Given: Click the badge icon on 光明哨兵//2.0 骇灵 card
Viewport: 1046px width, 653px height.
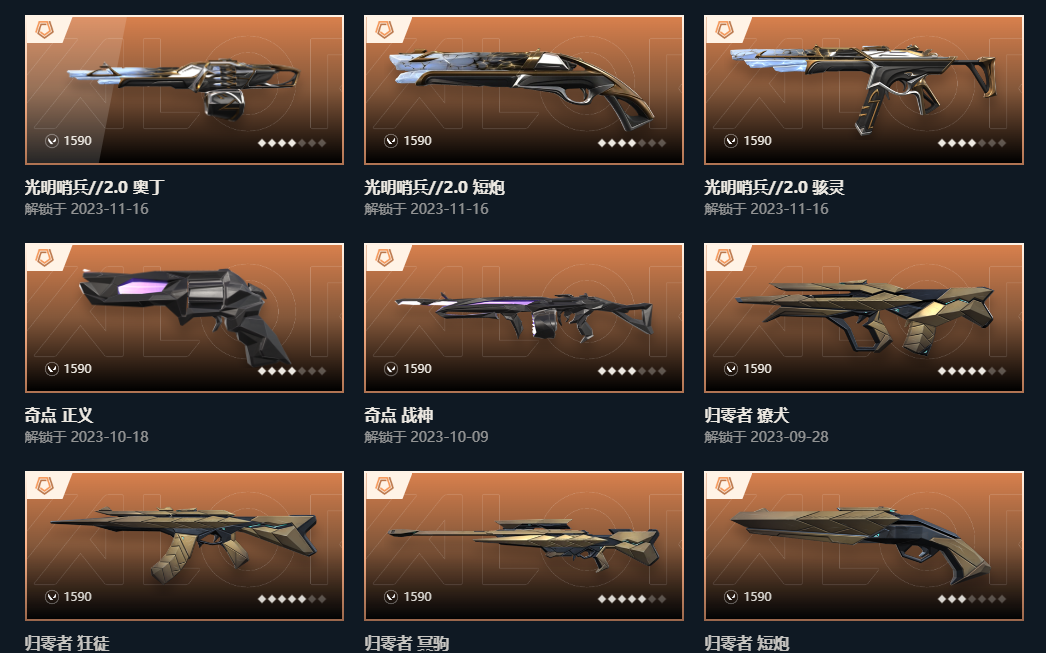Looking at the screenshot, I should pyautogui.click(x=724, y=29).
